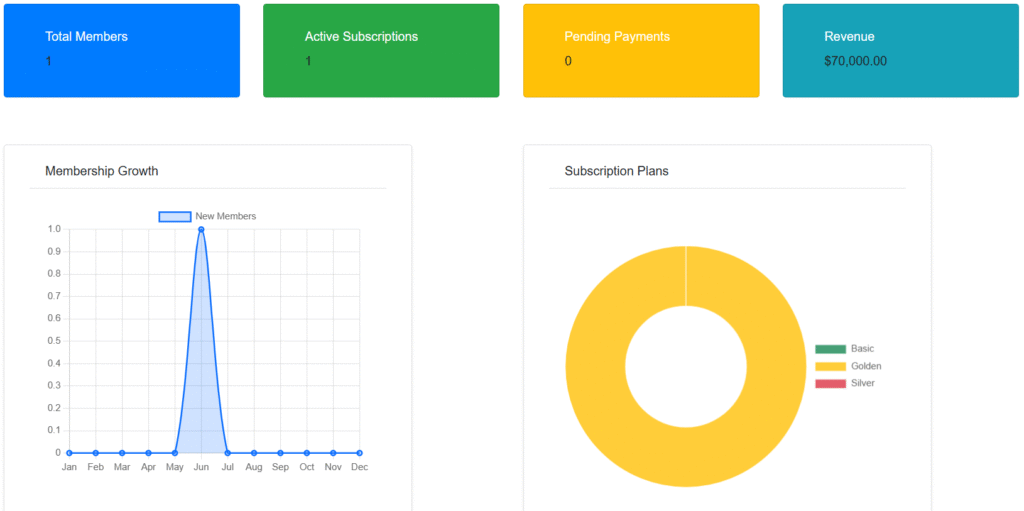Viewport: 1024px width, 511px height.
Task: Click the March data point on chart
Action: 122,453
